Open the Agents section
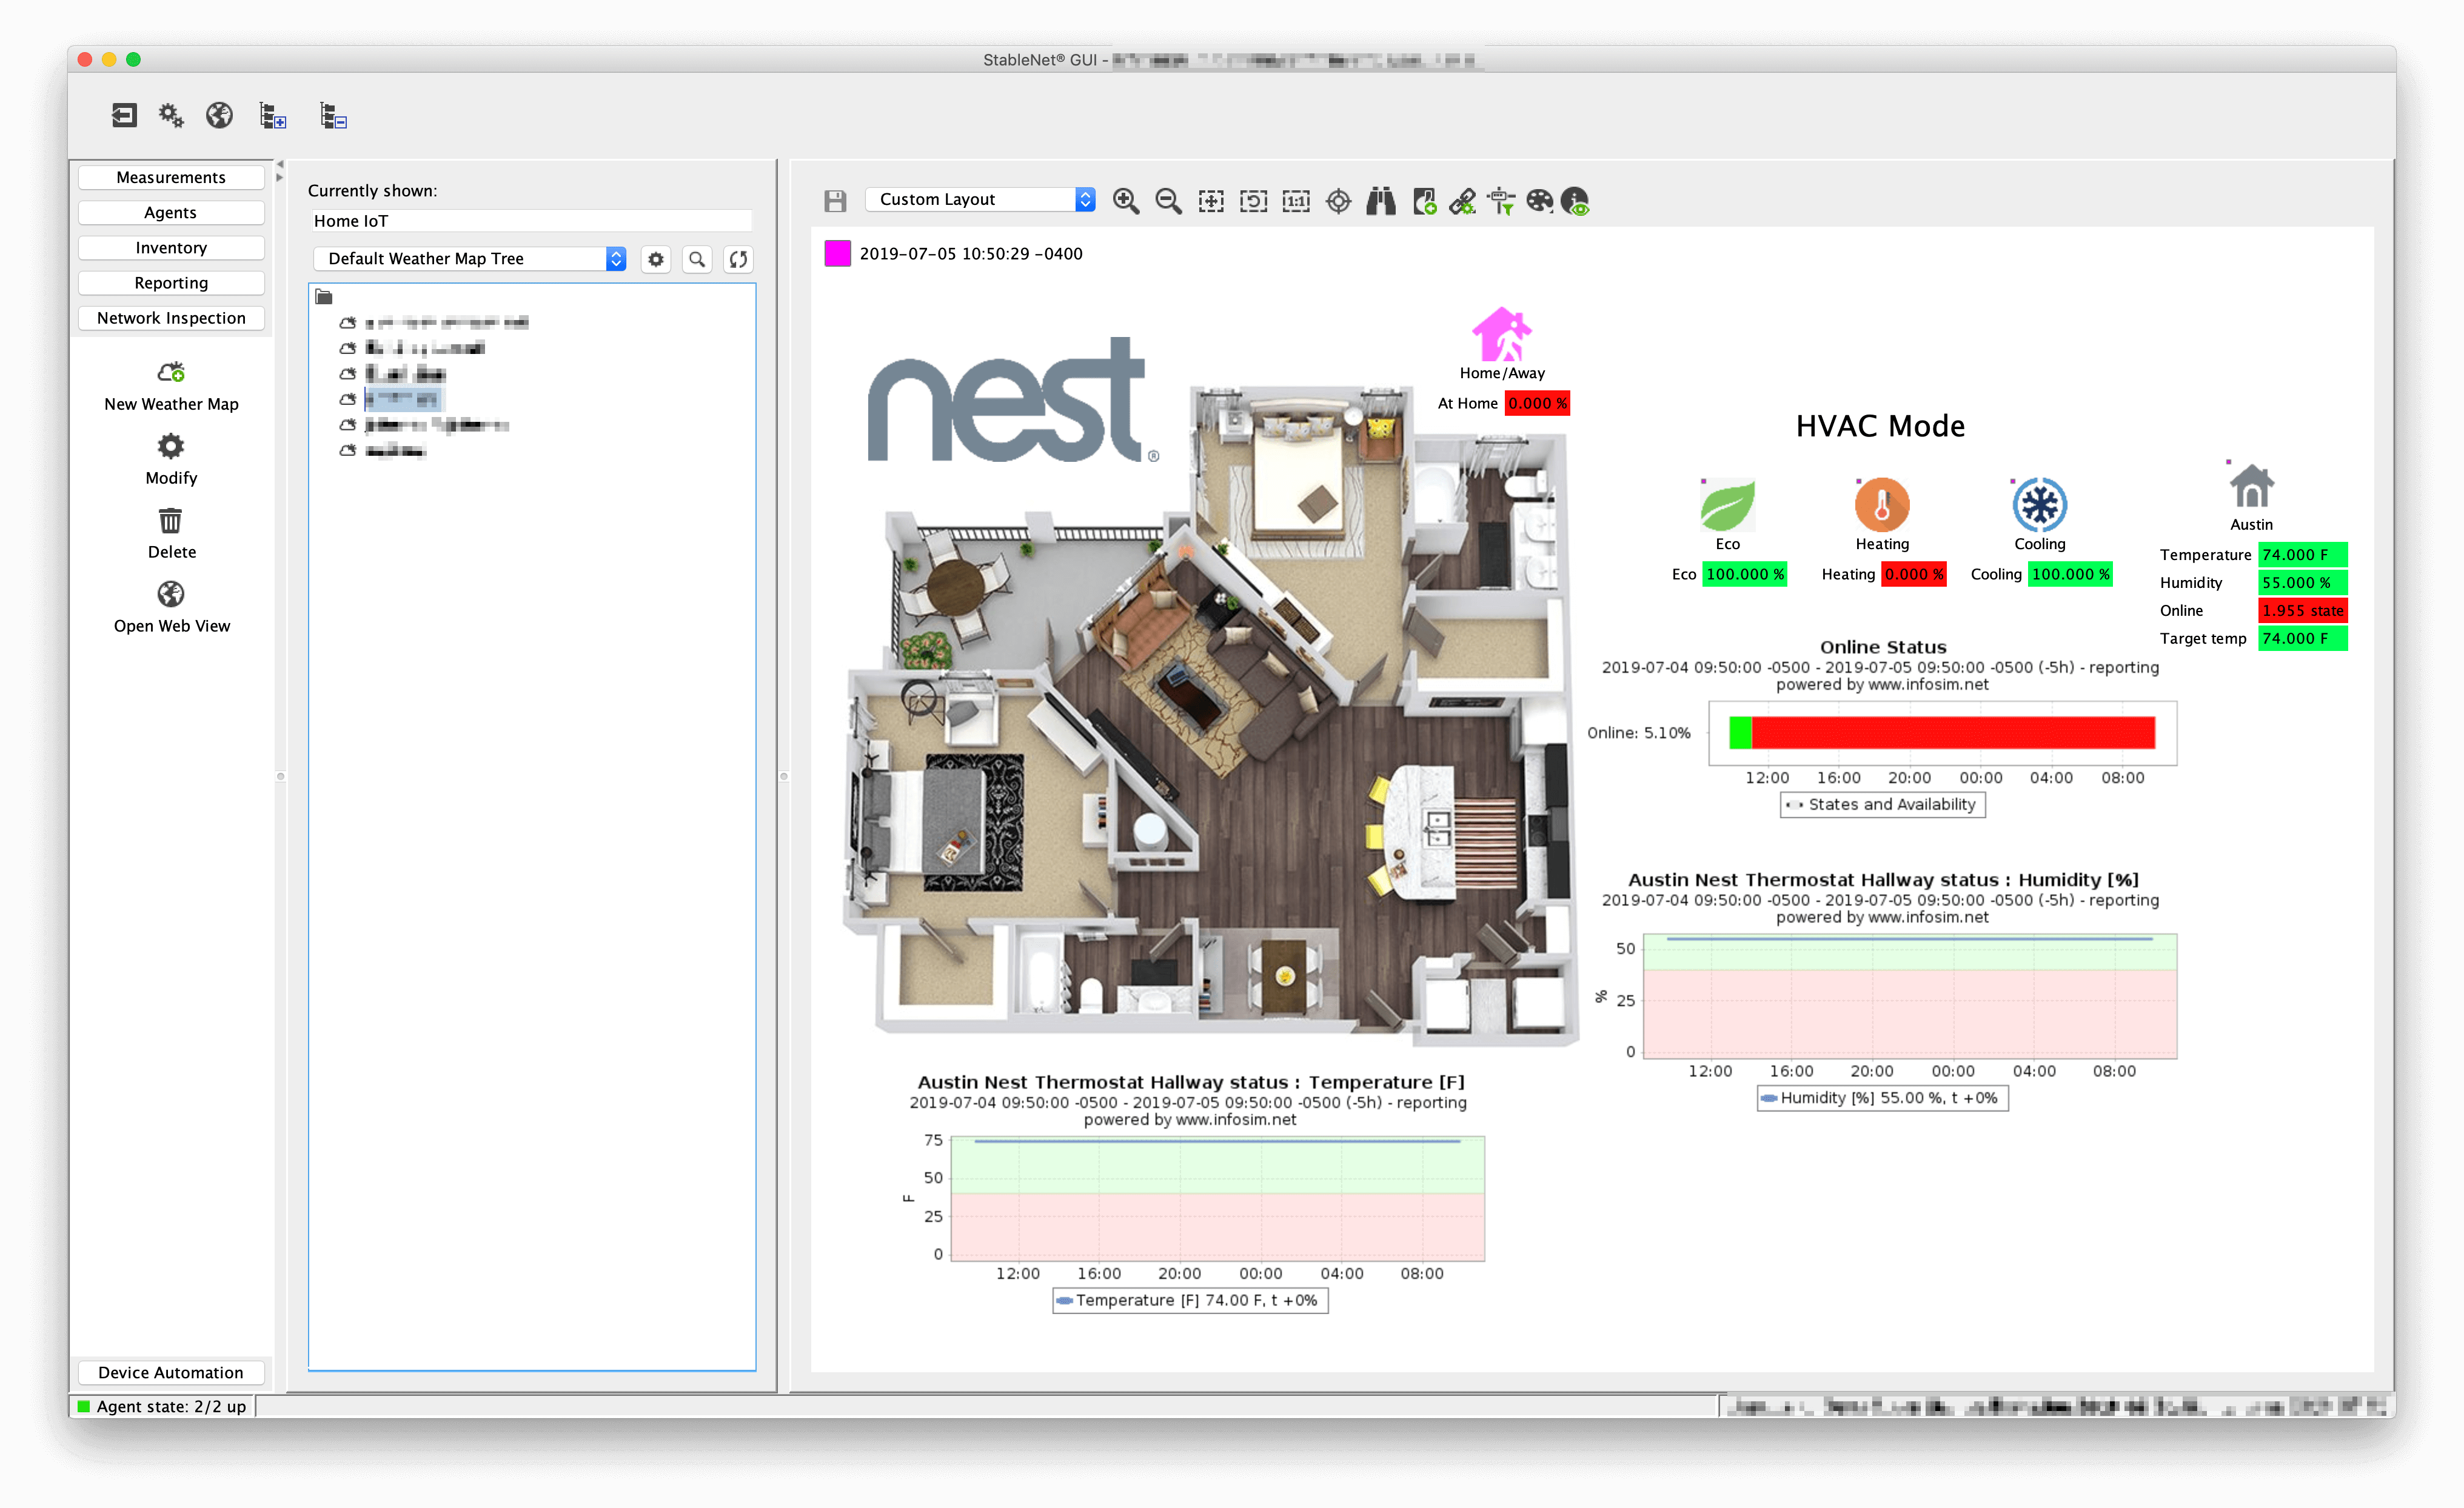This screenshot has width=2464, height=1508. tap(171, 212)
